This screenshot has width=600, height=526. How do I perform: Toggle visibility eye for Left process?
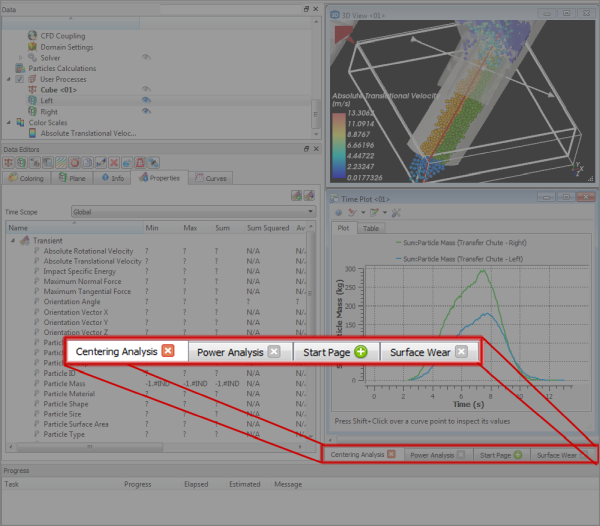click(146, 100)
